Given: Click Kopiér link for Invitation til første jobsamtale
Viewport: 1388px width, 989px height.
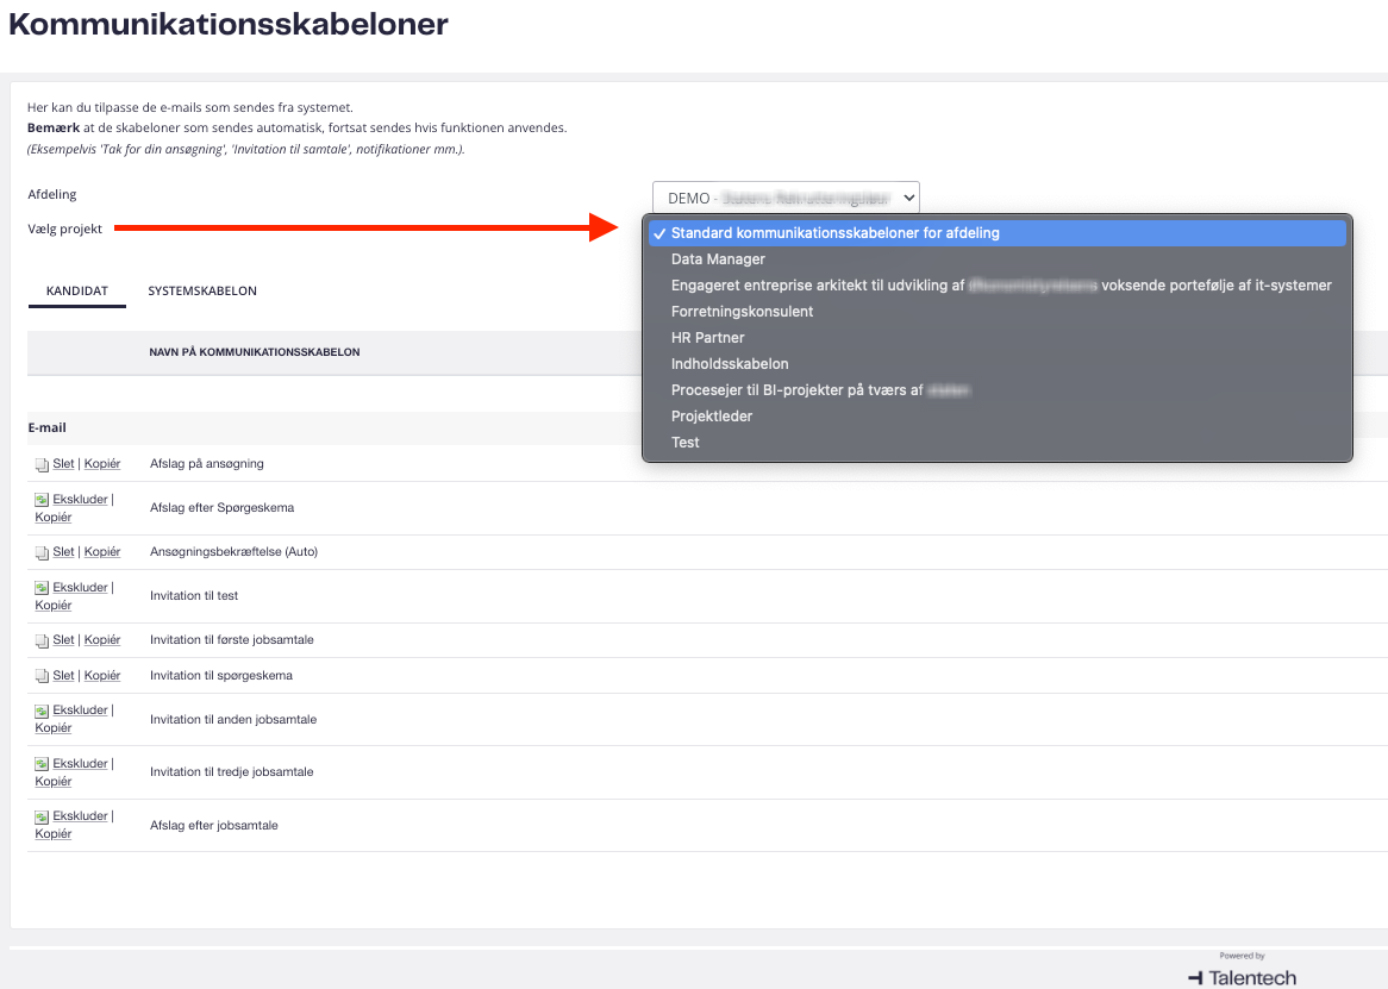Looking at the screenshot, I should point(102,640).
